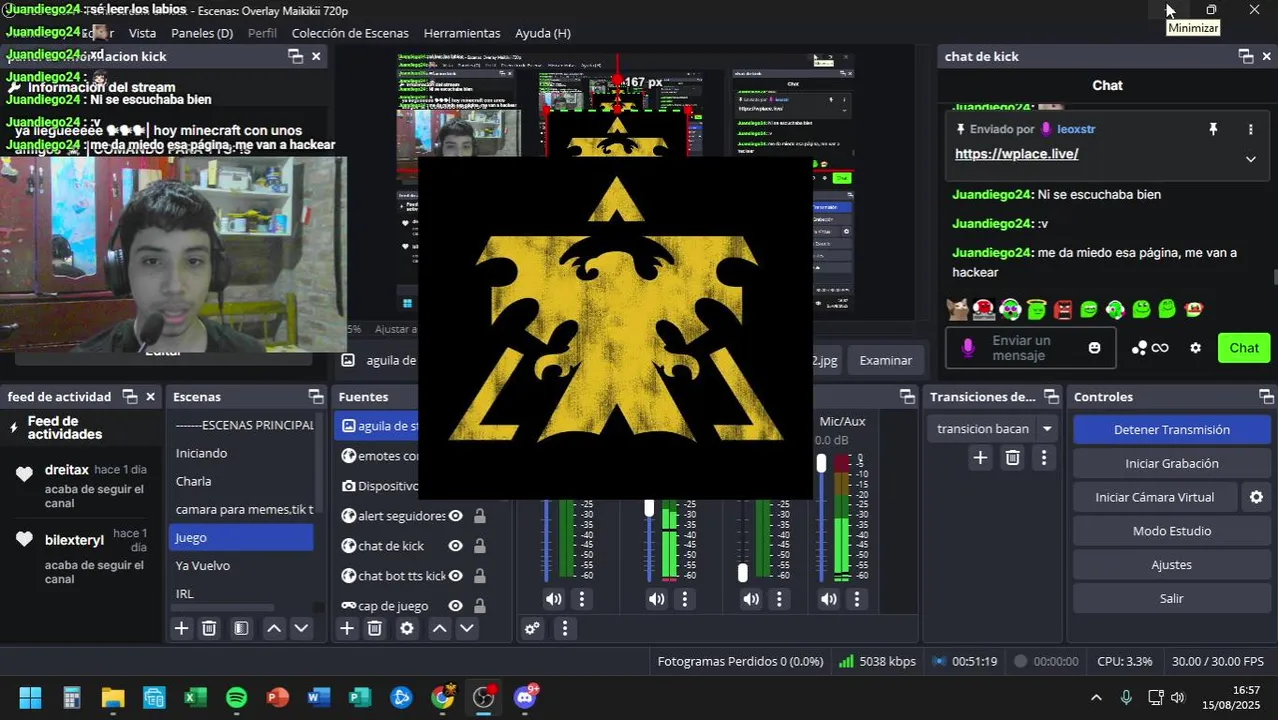1278x720 pixels.
Task: Toggle visibility of the alert seguidores source
Action: 455,516
